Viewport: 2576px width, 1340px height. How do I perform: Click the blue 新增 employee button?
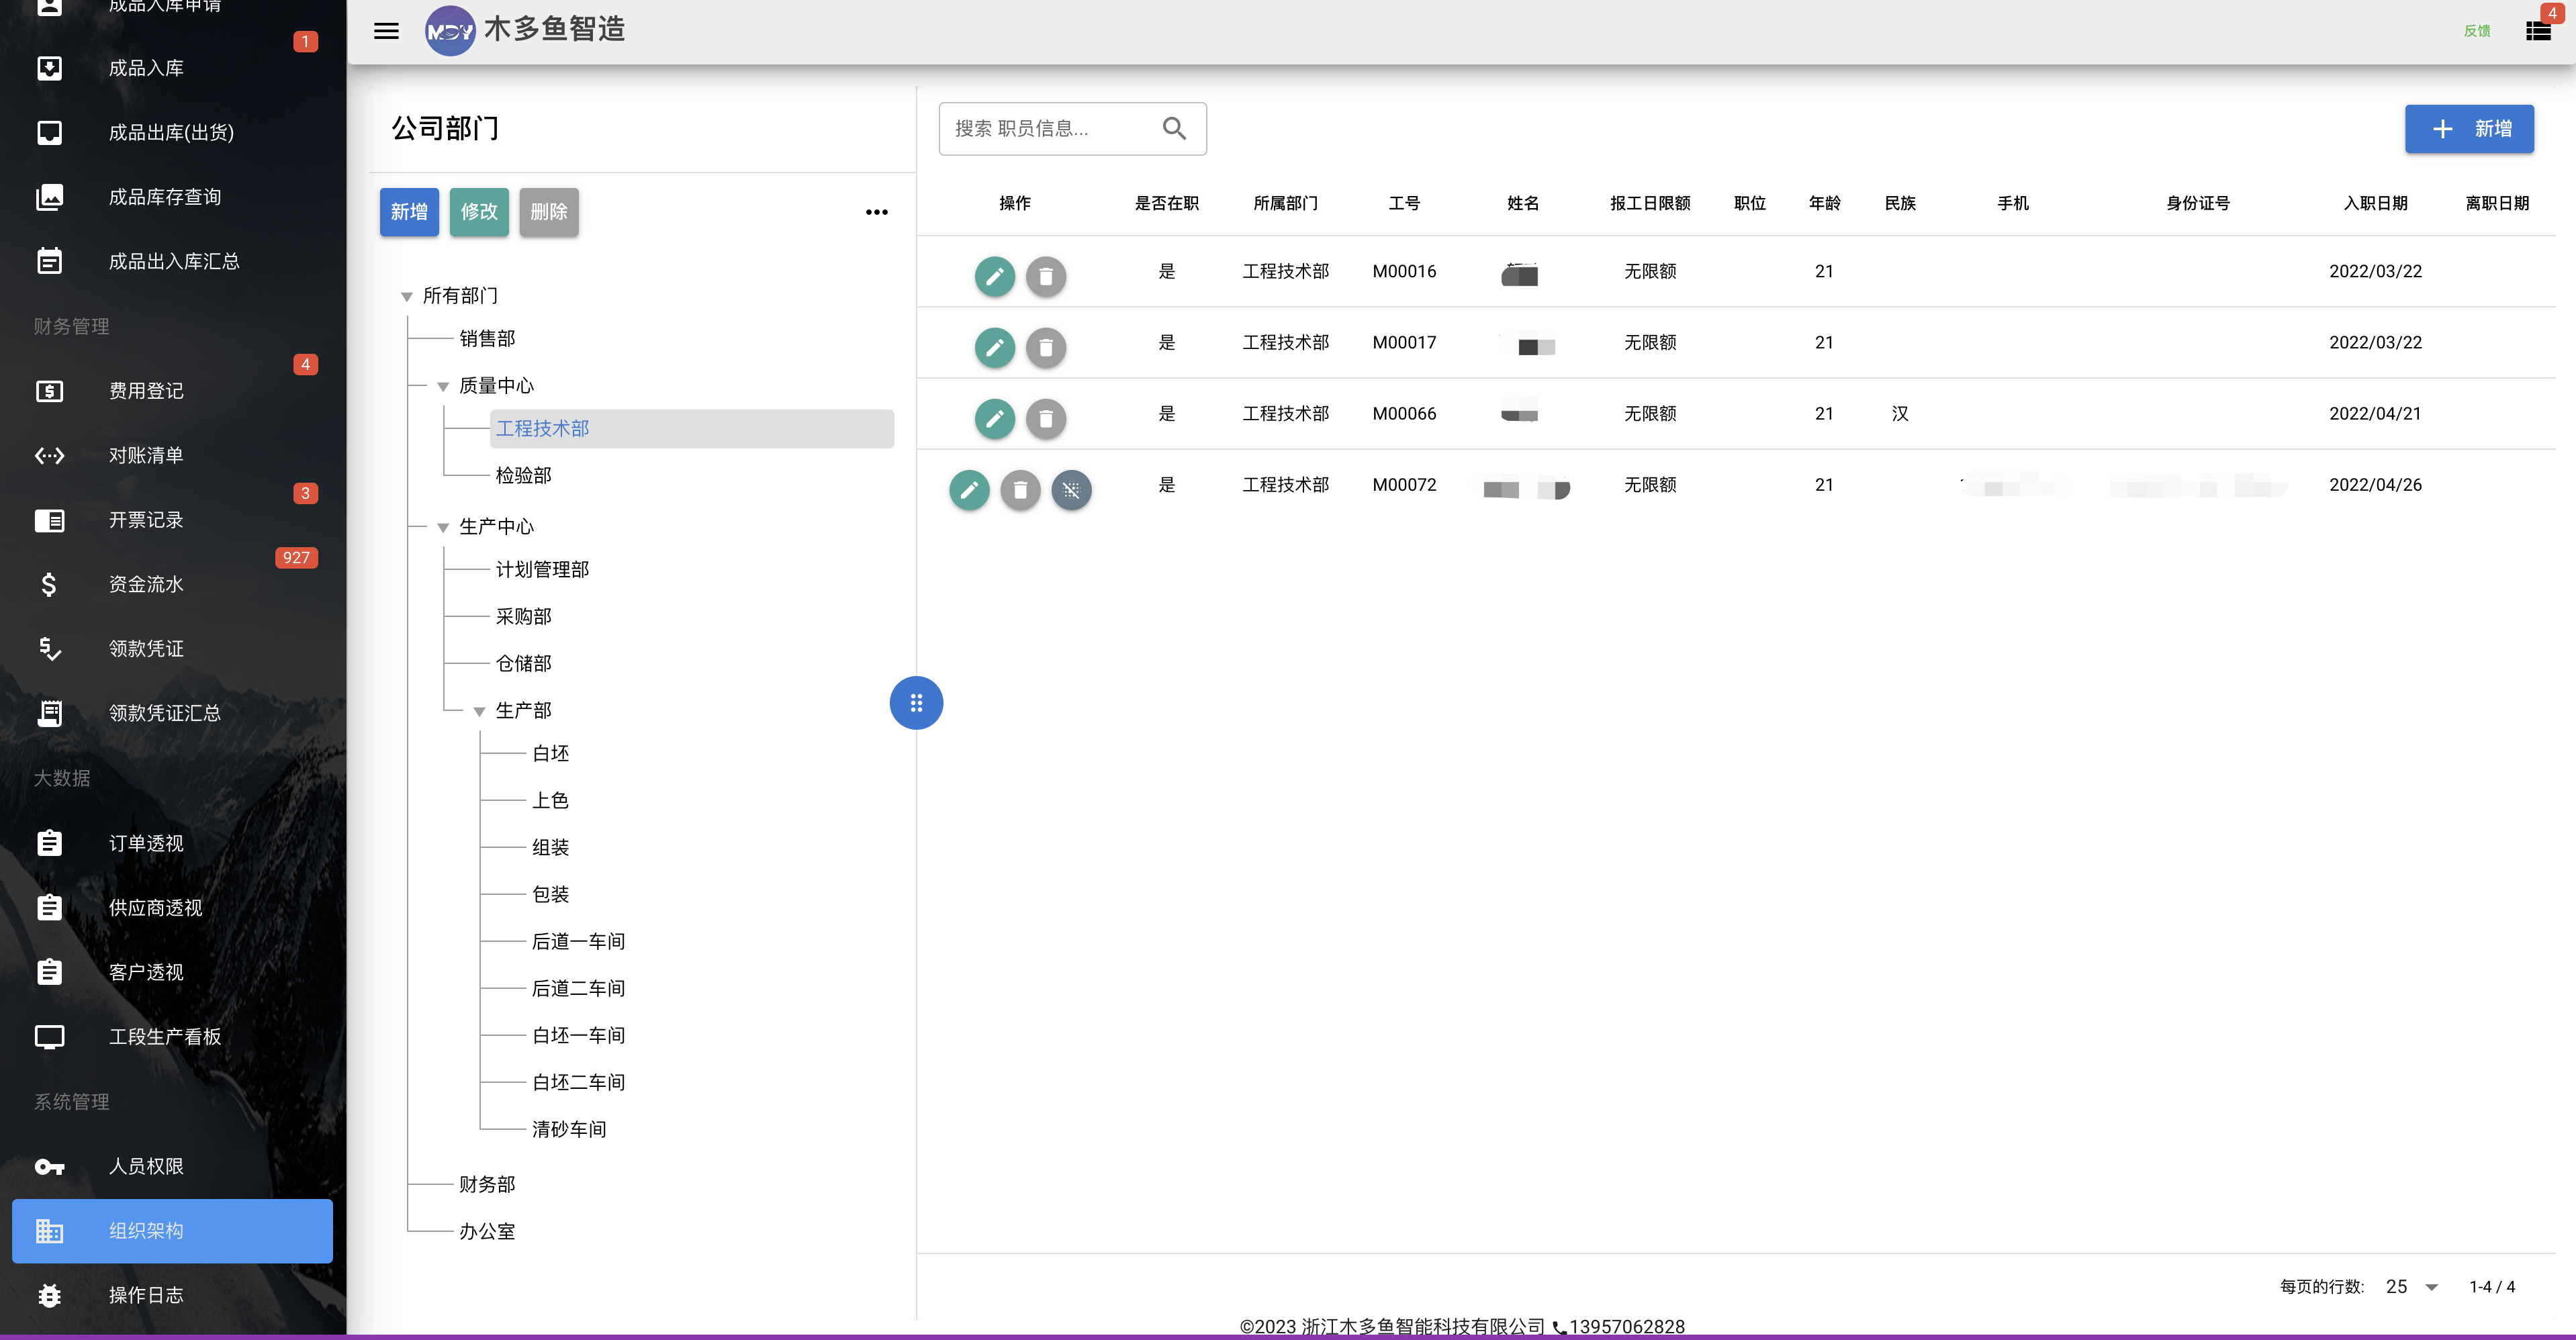pyautogui.click(x=2469, y=129)
